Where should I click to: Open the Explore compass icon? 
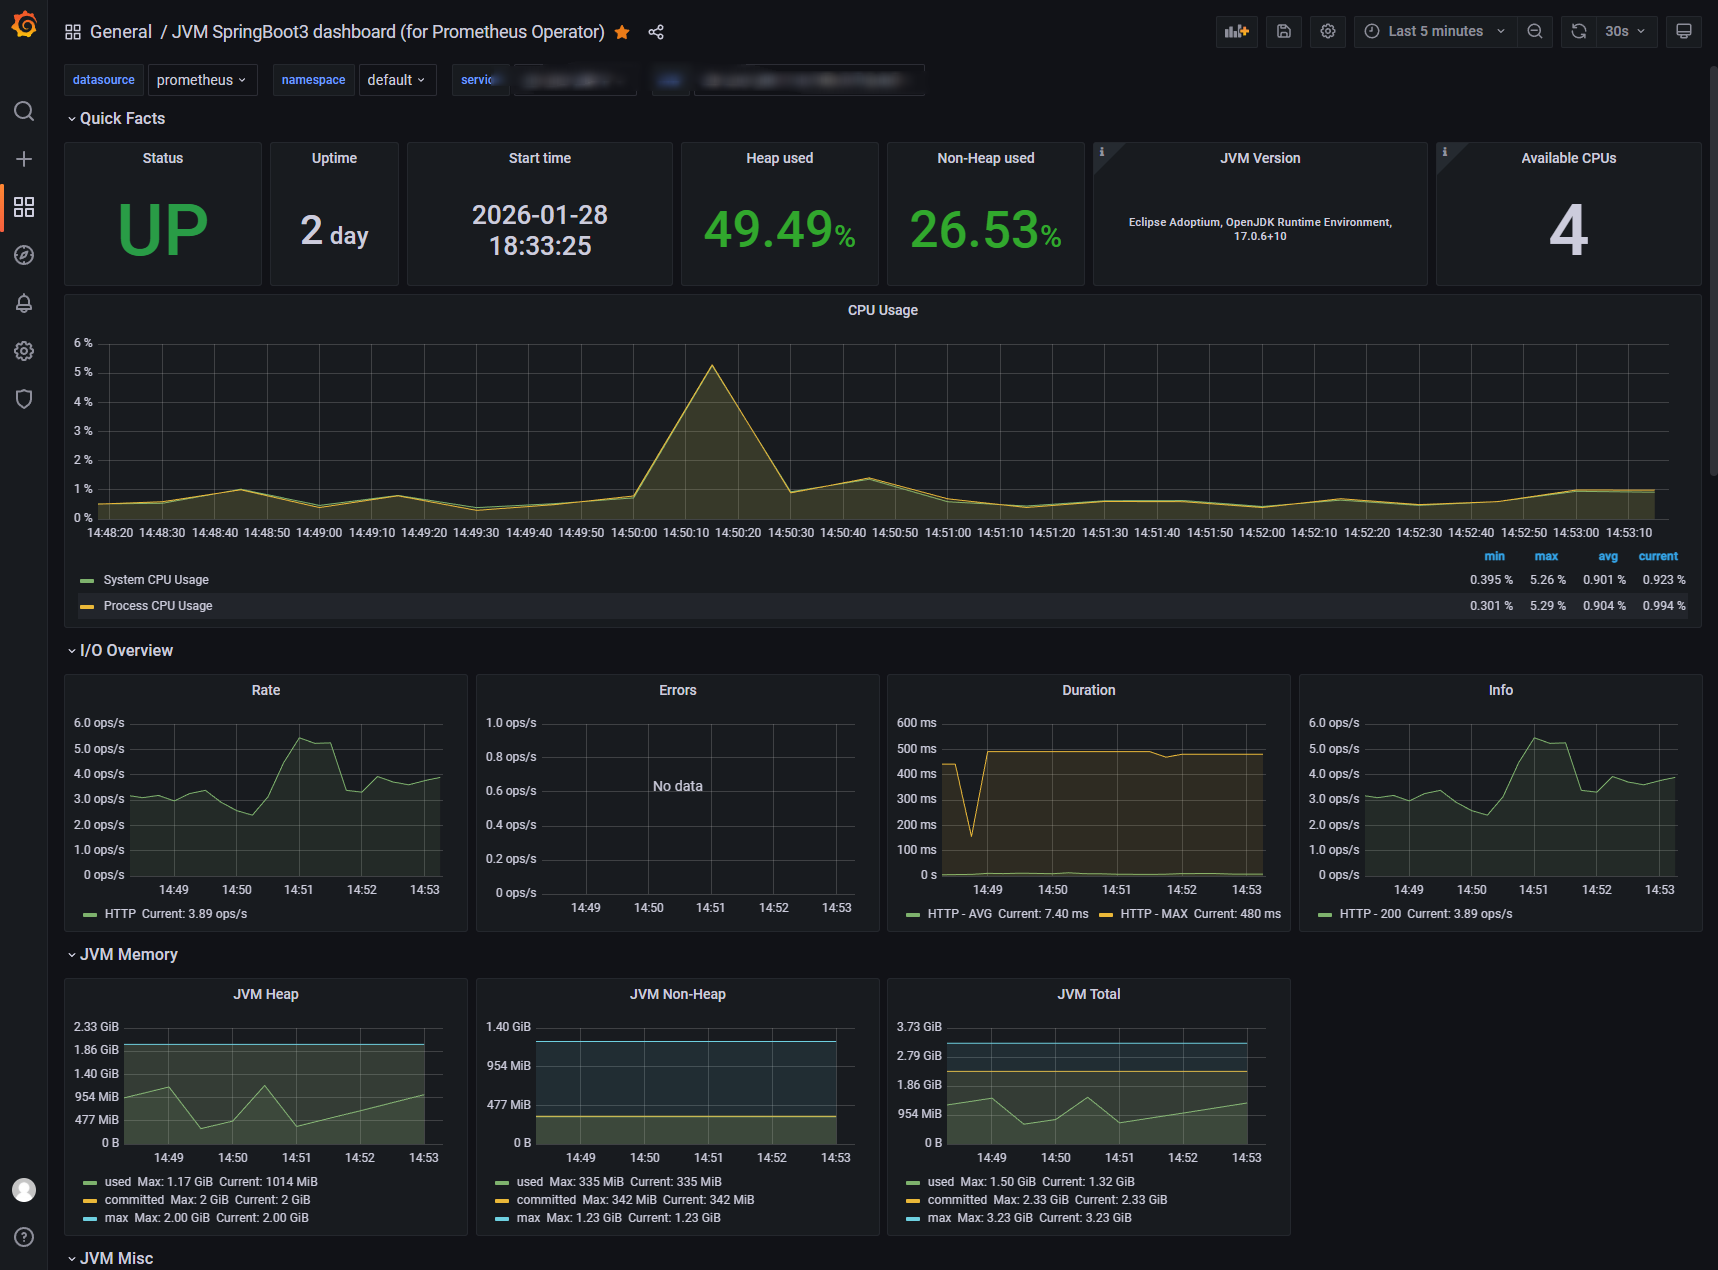tap(24, 255)
